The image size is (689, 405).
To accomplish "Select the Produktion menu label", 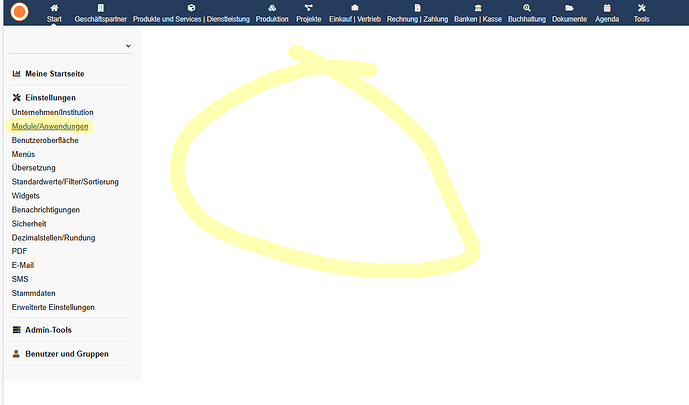I will pyautogui.click(x=272, y=19).
